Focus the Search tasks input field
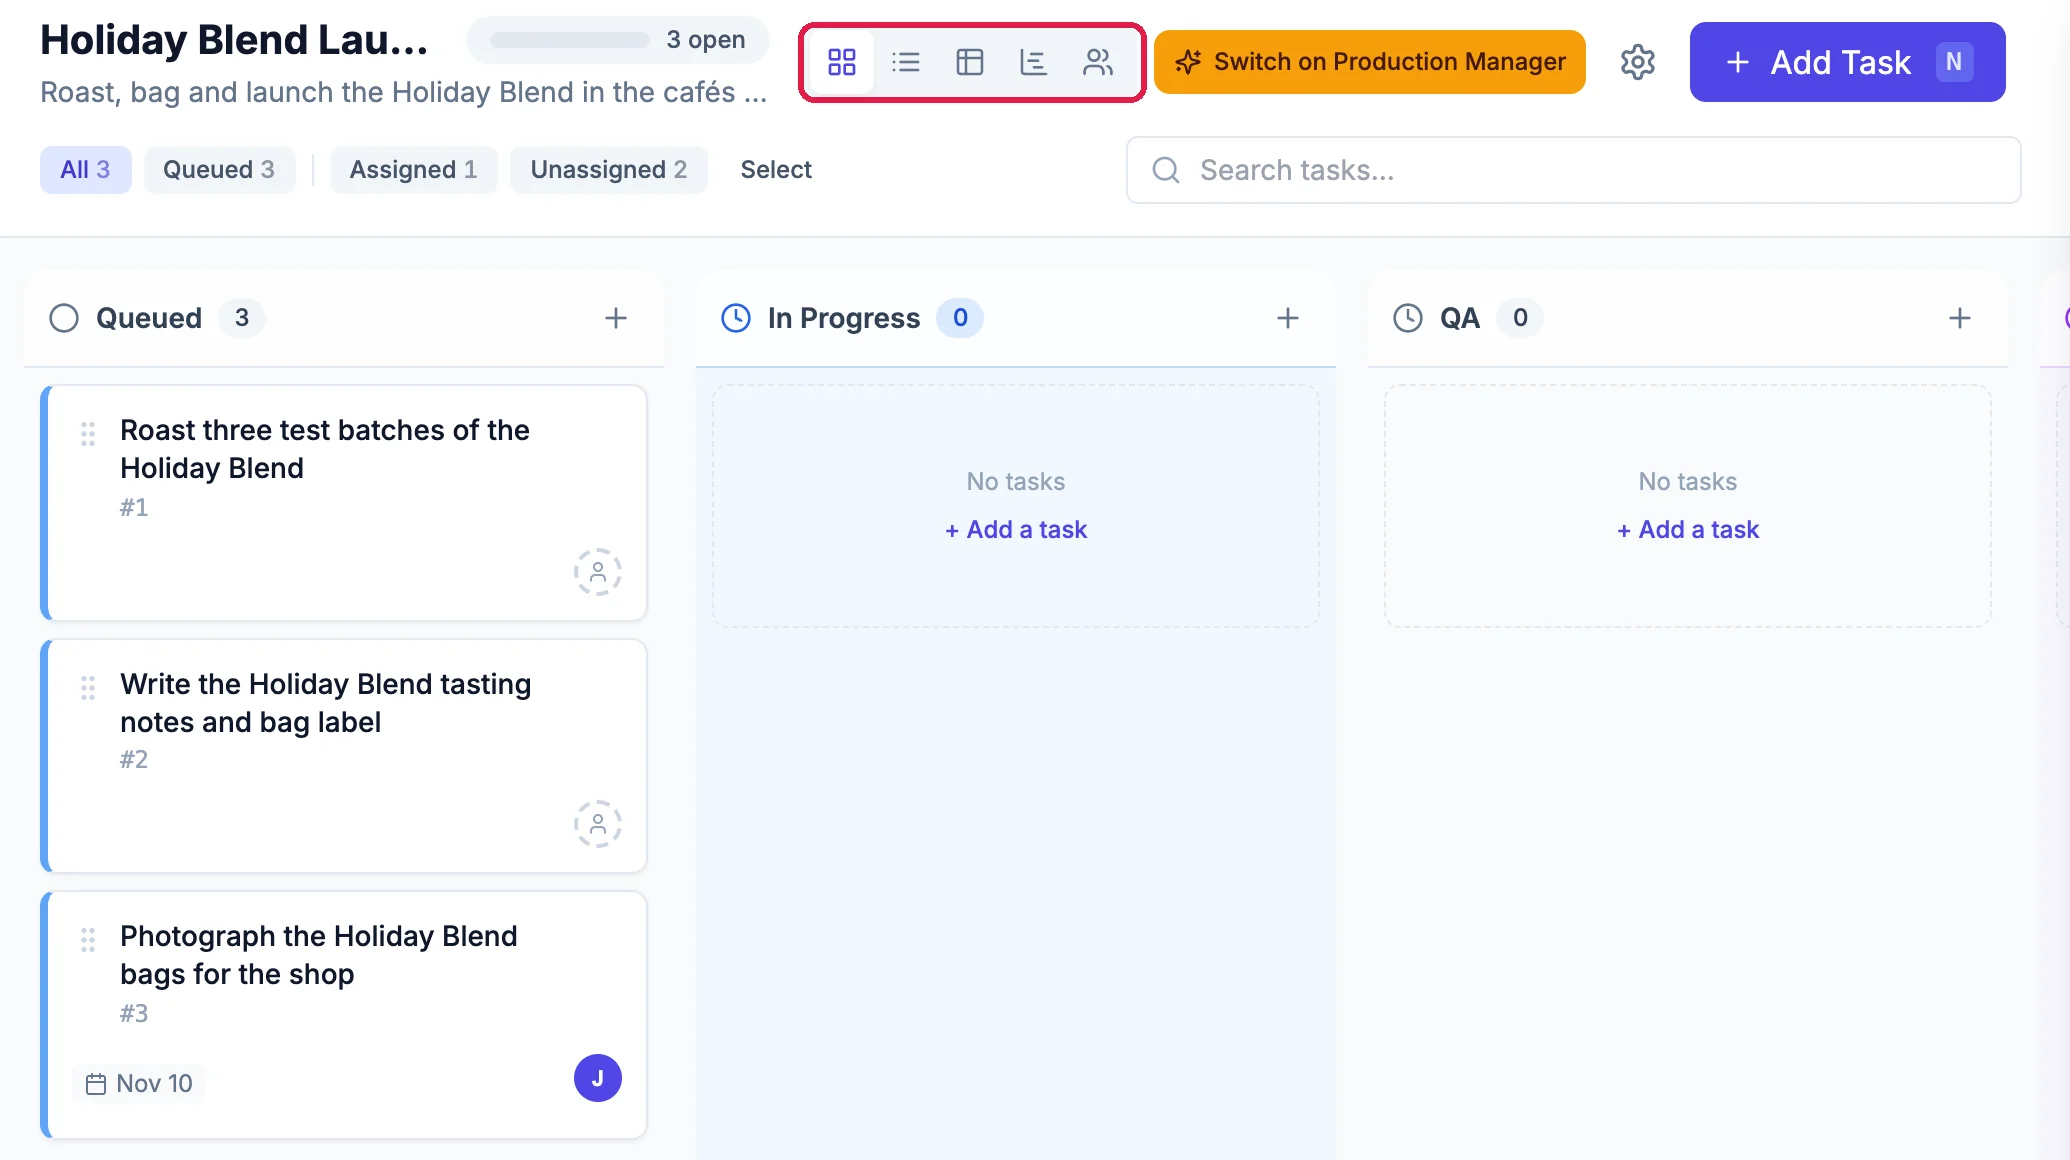Viewport: 2070px width, 1160px height. pyautogui.click(x=1574, y=170)
